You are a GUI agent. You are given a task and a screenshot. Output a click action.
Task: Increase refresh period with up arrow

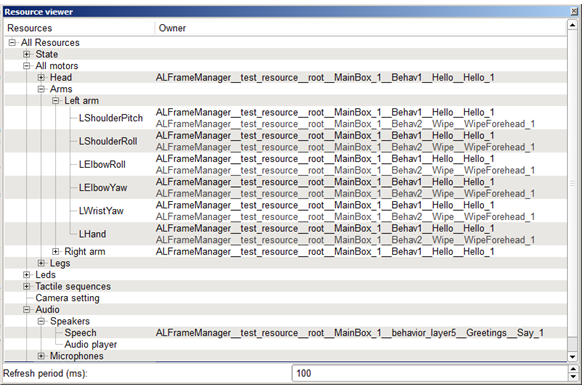[x=573, y=369]
